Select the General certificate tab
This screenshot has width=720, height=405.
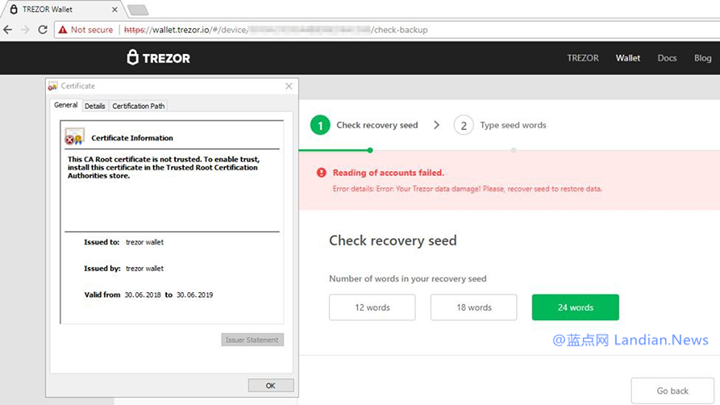pyautogui.click(x=65, y=105)
